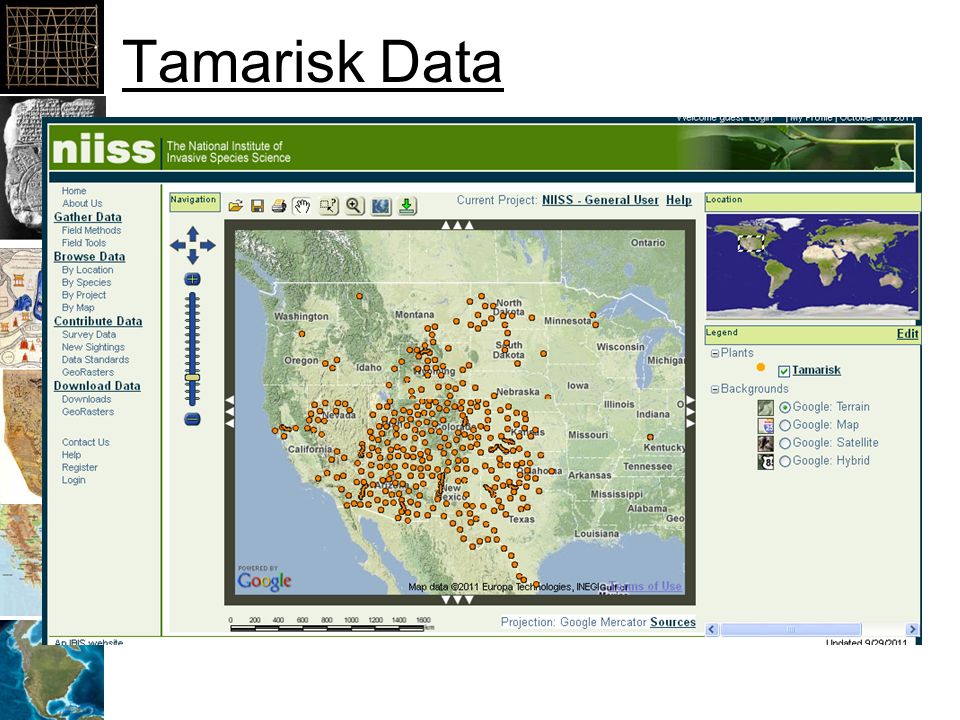The image size is (960, 720).
Task: Select the magnifier zoom-in tool
Action: [x=354, y=206]
